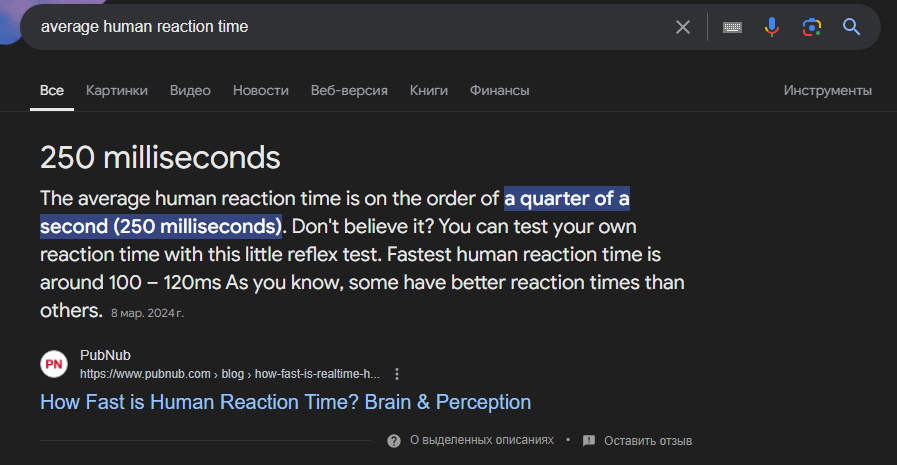
Task: Click the question mark help icon
Action: [394, 440]
